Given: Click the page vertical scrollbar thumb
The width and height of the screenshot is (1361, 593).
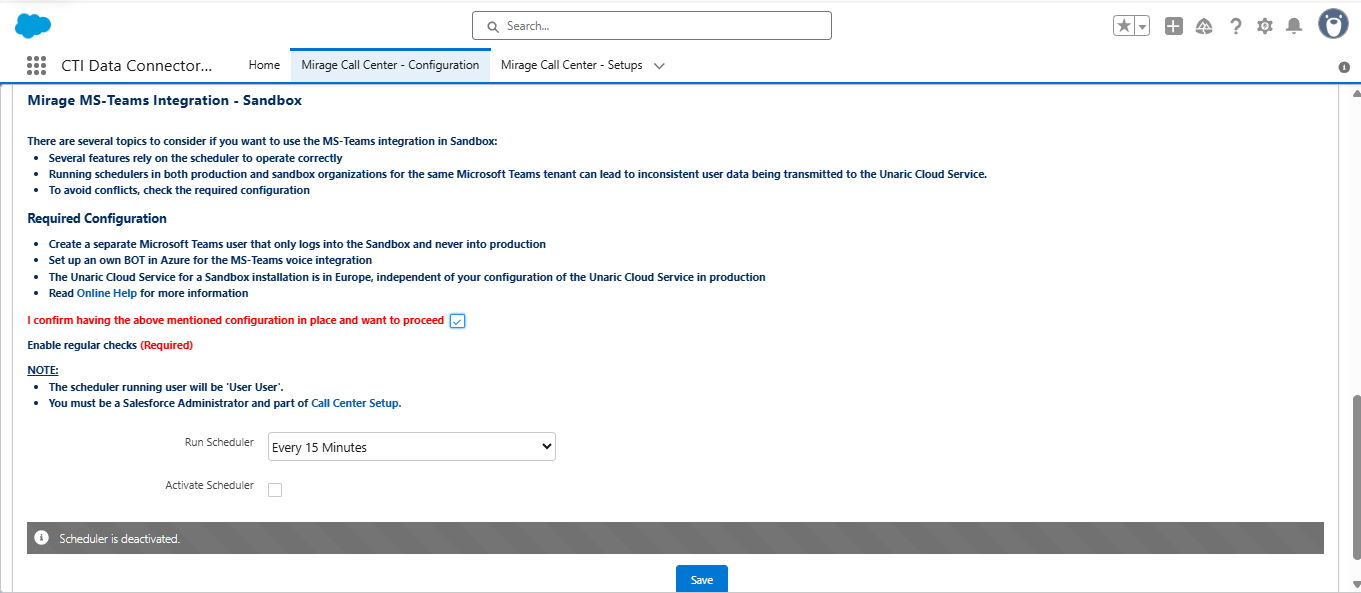Looking at the screenshot, I should point(1356,478).
